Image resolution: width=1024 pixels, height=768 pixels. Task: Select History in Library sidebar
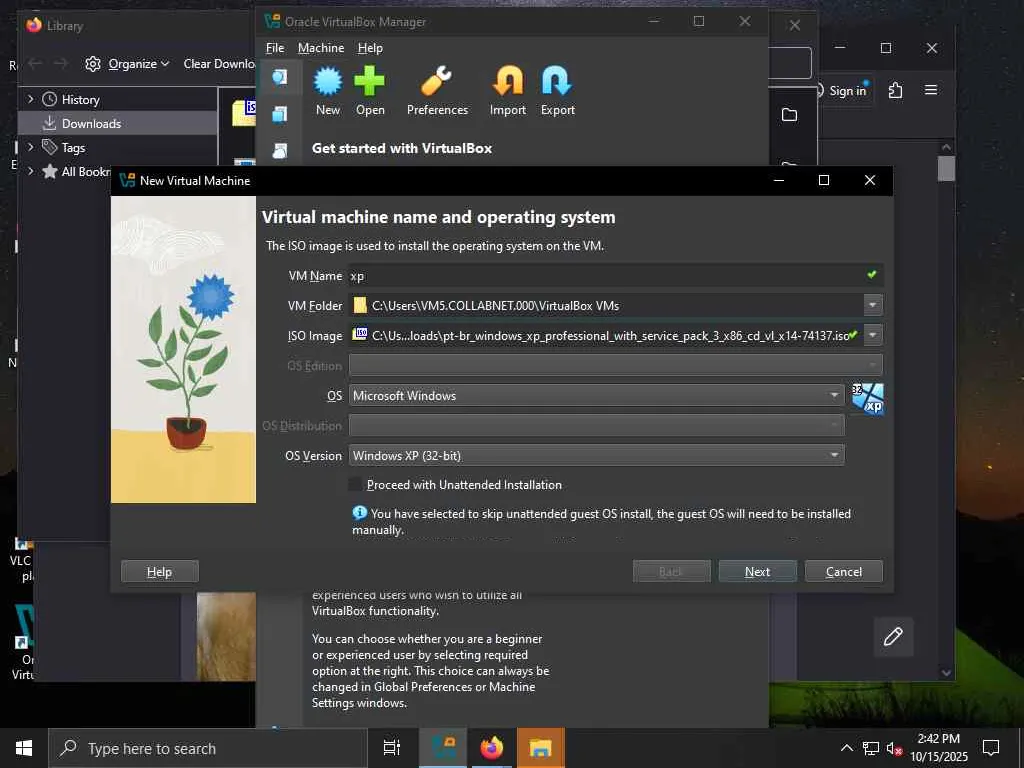(x=80, y=99)
